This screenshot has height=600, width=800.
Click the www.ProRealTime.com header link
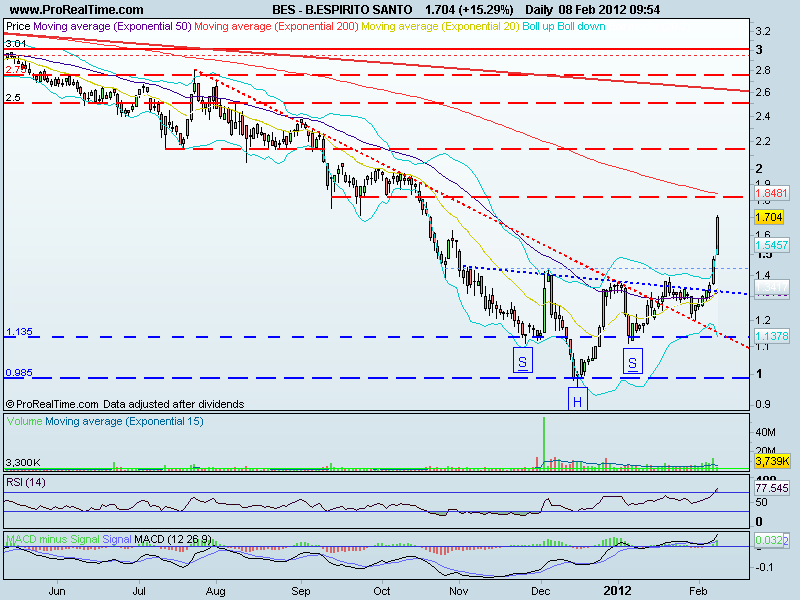[77, 10]
